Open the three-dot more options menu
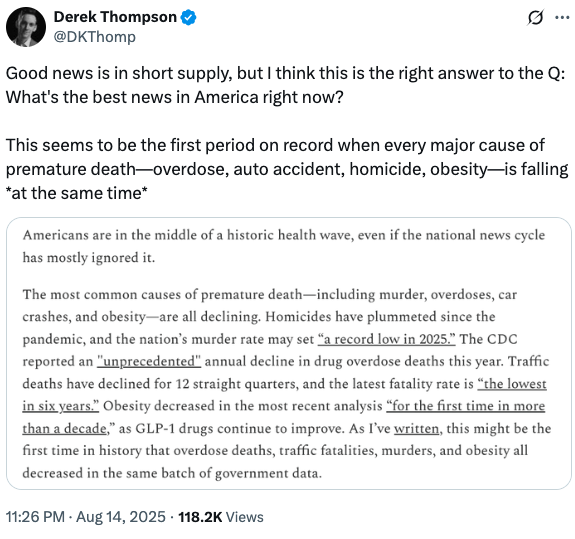 pos(562,17)
